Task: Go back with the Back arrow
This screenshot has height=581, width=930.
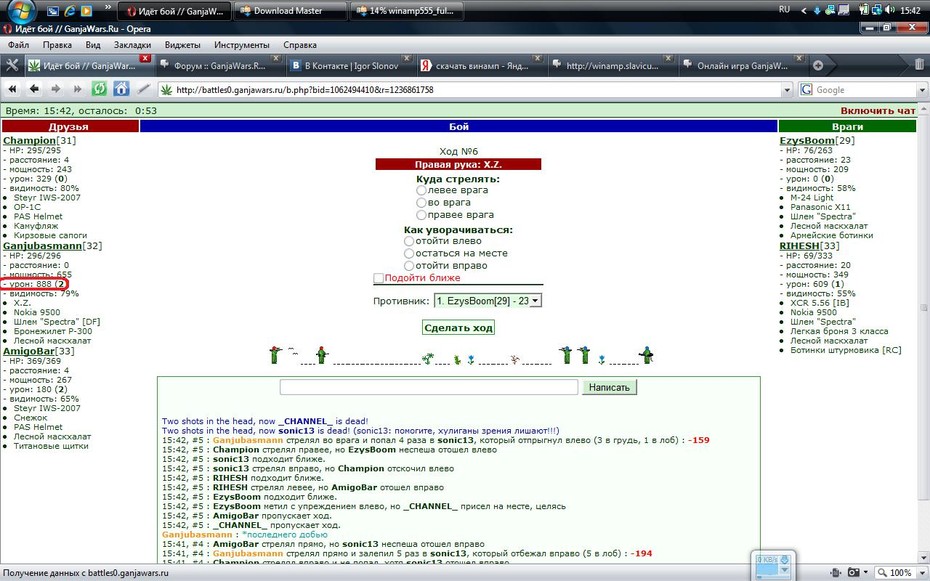Action: pos(34,90)
